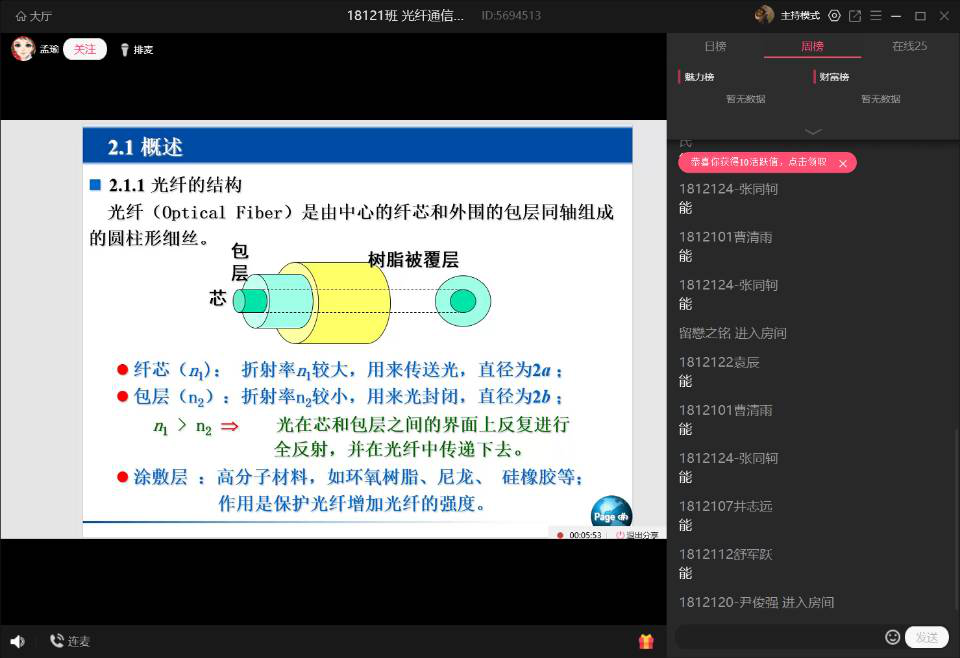960x658 pixels.
Task: Click 发送 to send message
Action: [x=926, y=637]
